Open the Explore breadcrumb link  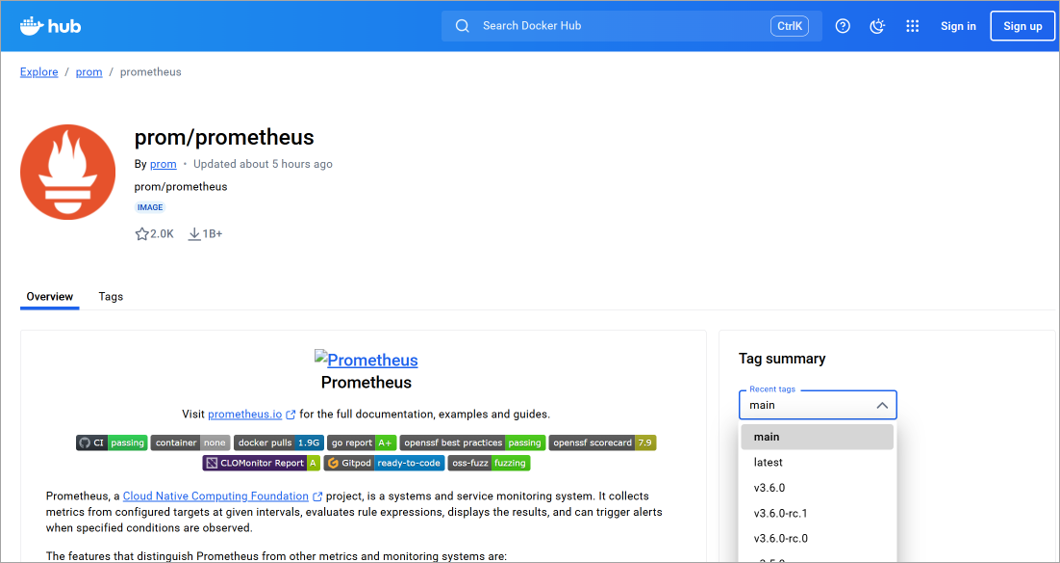[x=39, y=72]
